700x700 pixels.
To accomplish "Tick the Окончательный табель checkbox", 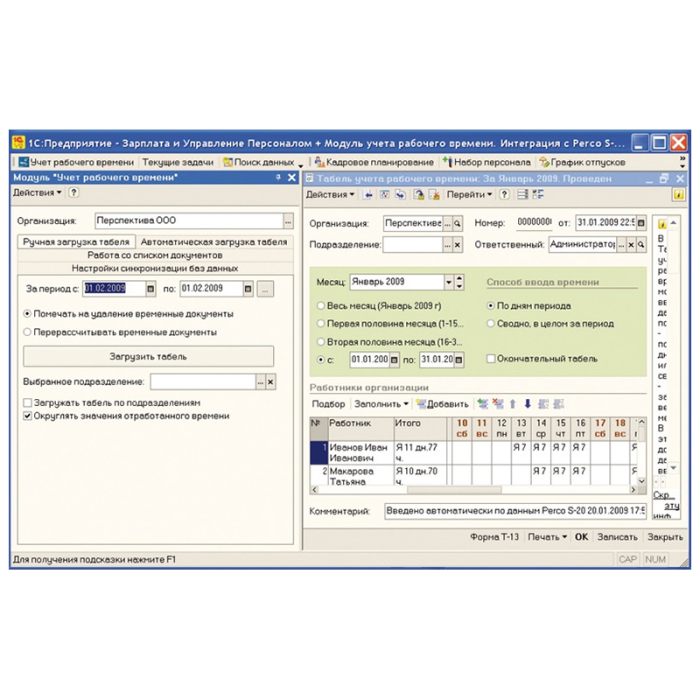I will click(491, 358).
